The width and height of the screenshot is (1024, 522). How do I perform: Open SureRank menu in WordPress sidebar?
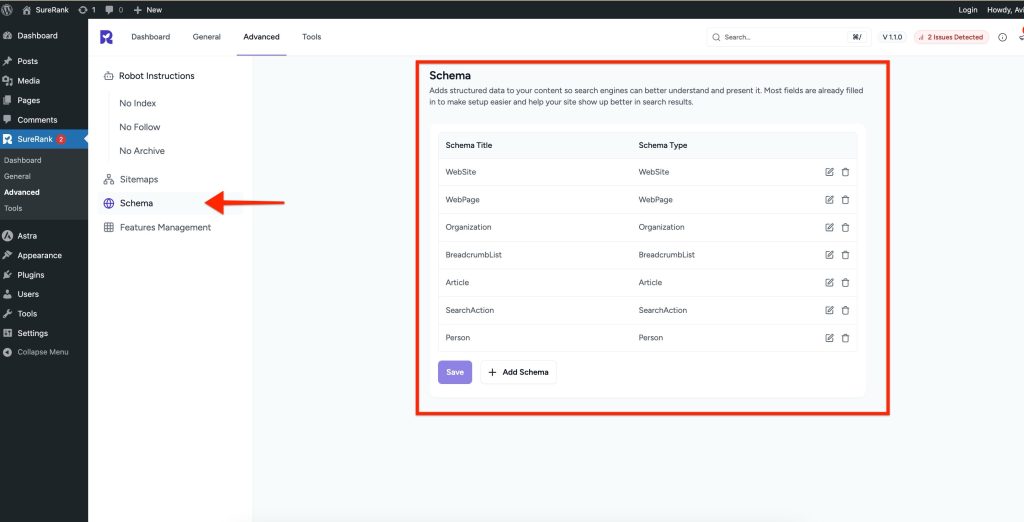click(x=44, y=139)
